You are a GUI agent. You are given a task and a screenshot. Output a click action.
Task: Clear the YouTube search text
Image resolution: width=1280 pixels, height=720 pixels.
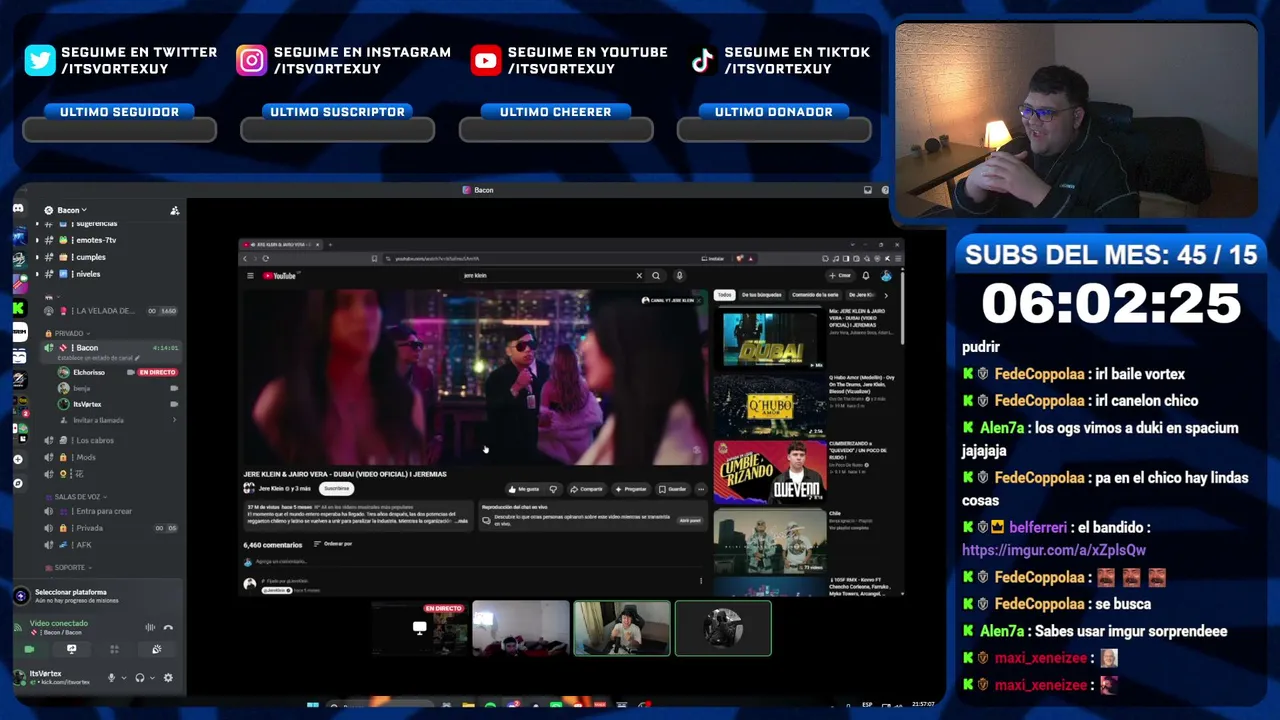click(639, 276)
